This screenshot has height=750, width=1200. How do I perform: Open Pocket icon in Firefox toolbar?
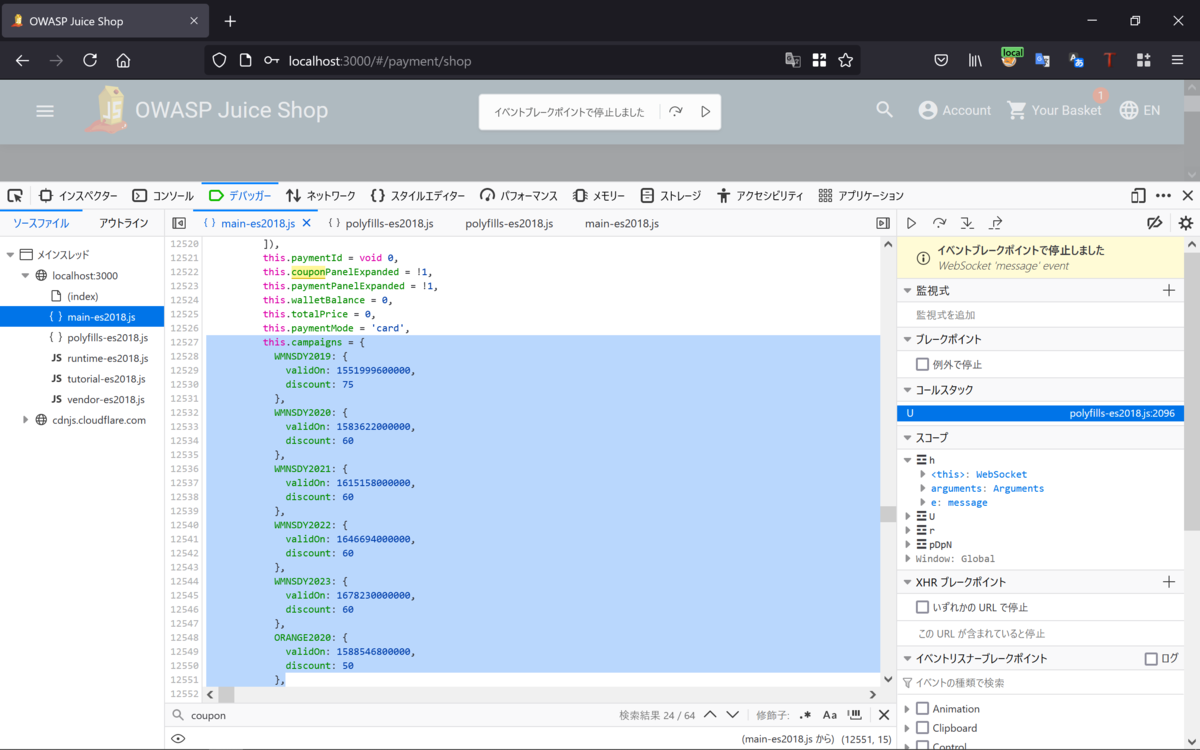coord(941,60)
